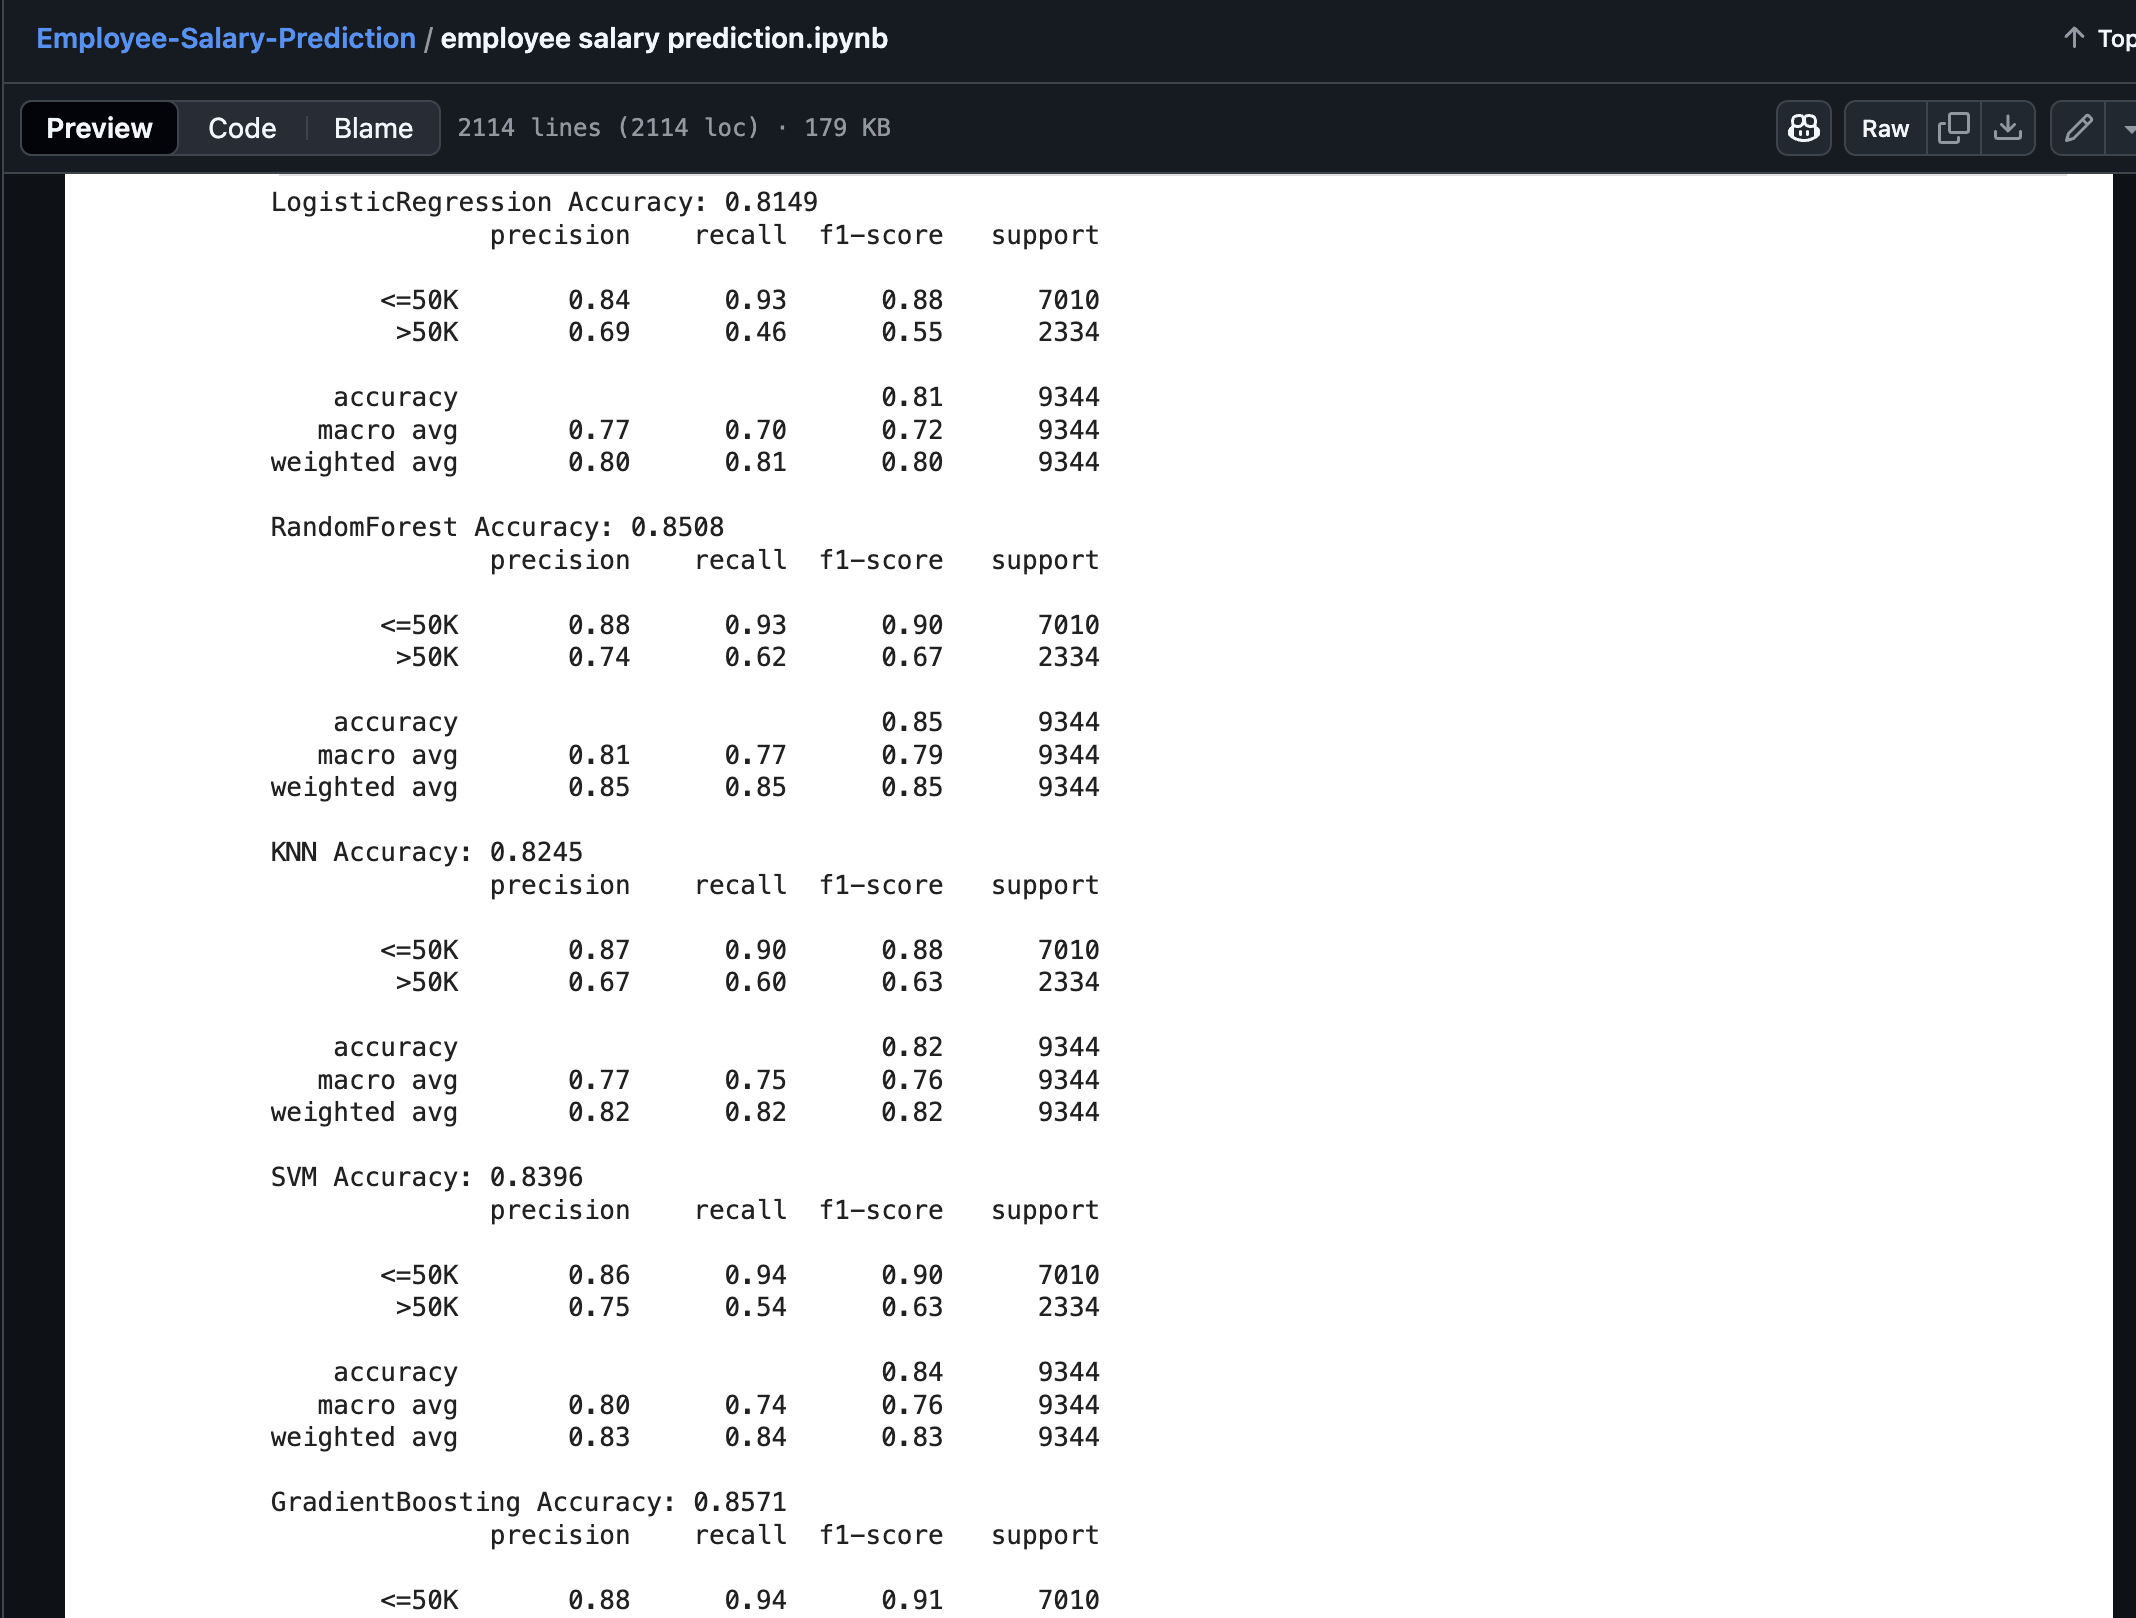The image size is (2136, 1618).
Task: Click the up arrow beside Top
Action: point(2074,38)
